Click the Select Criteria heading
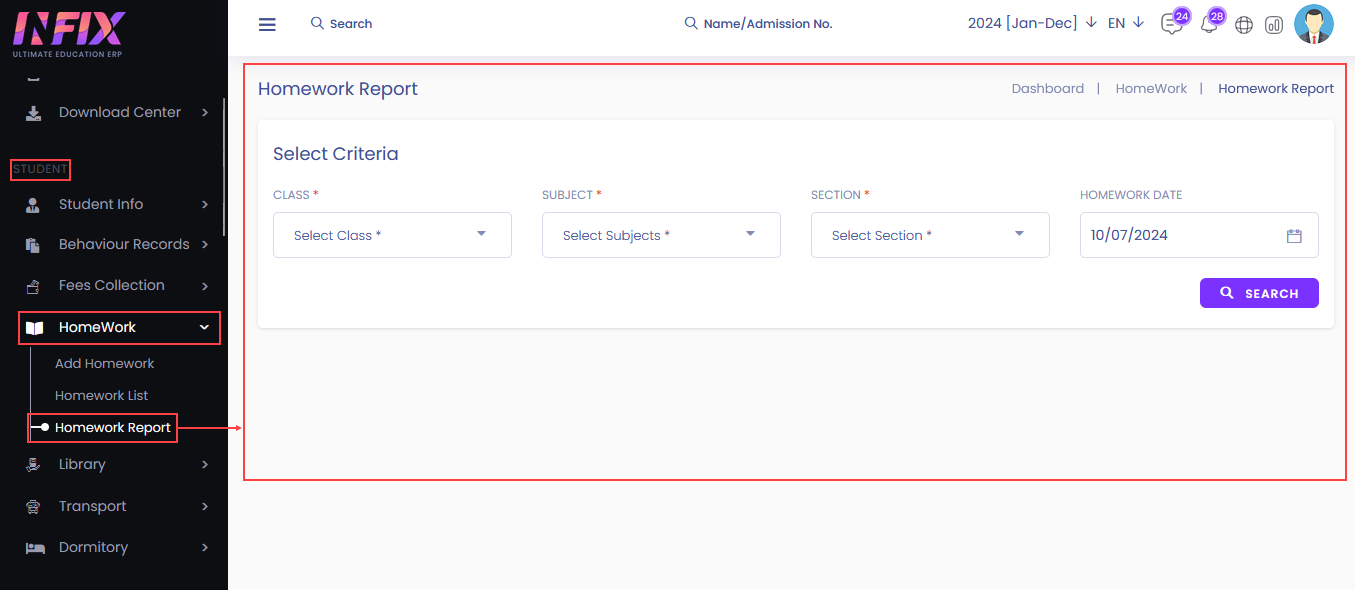The height and width of the screenshot is (590, 1355). coord(336,154)
